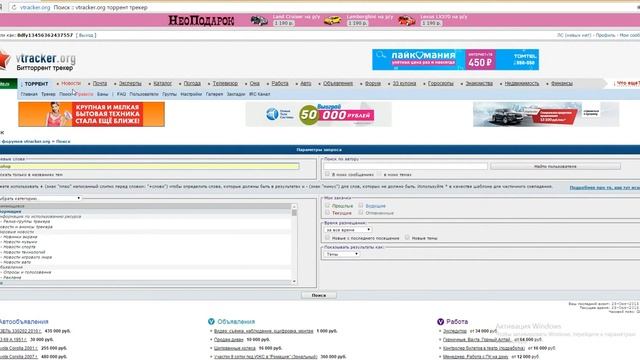Open the Профиль link at top
Image resolution: width=640 pixels, height=360 pixels.
point(605,36)
